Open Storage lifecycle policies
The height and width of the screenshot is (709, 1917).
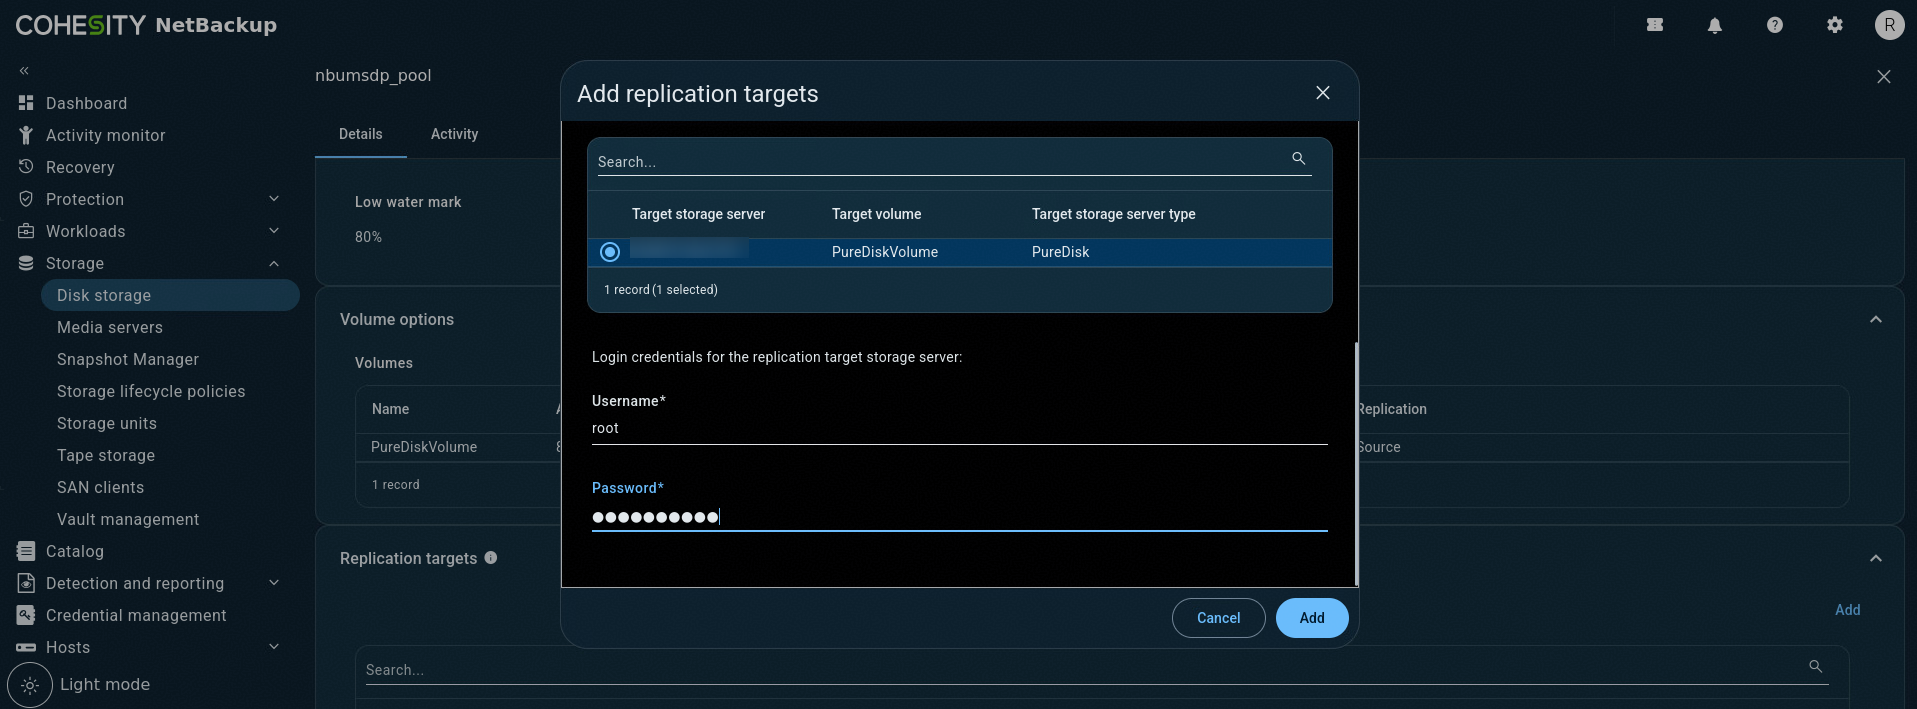point(151,391)
